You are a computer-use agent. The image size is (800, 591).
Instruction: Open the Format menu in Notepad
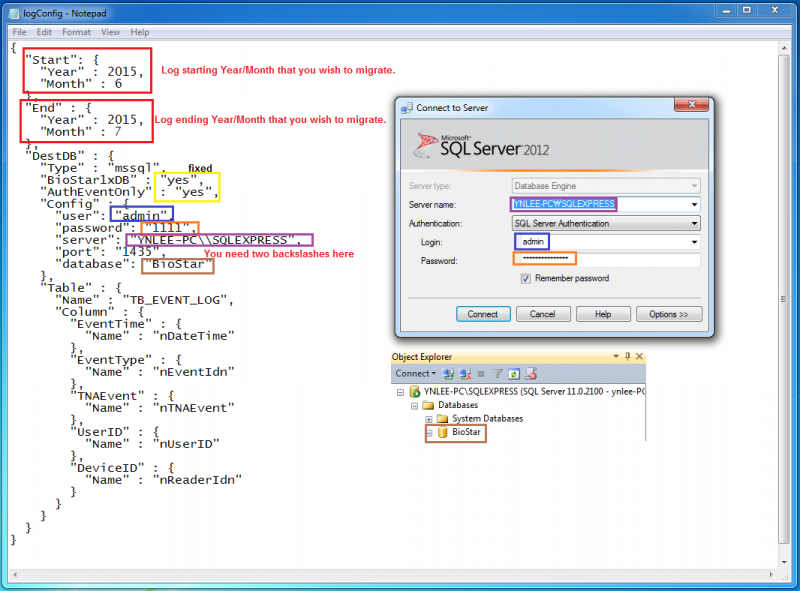point(76,32)
